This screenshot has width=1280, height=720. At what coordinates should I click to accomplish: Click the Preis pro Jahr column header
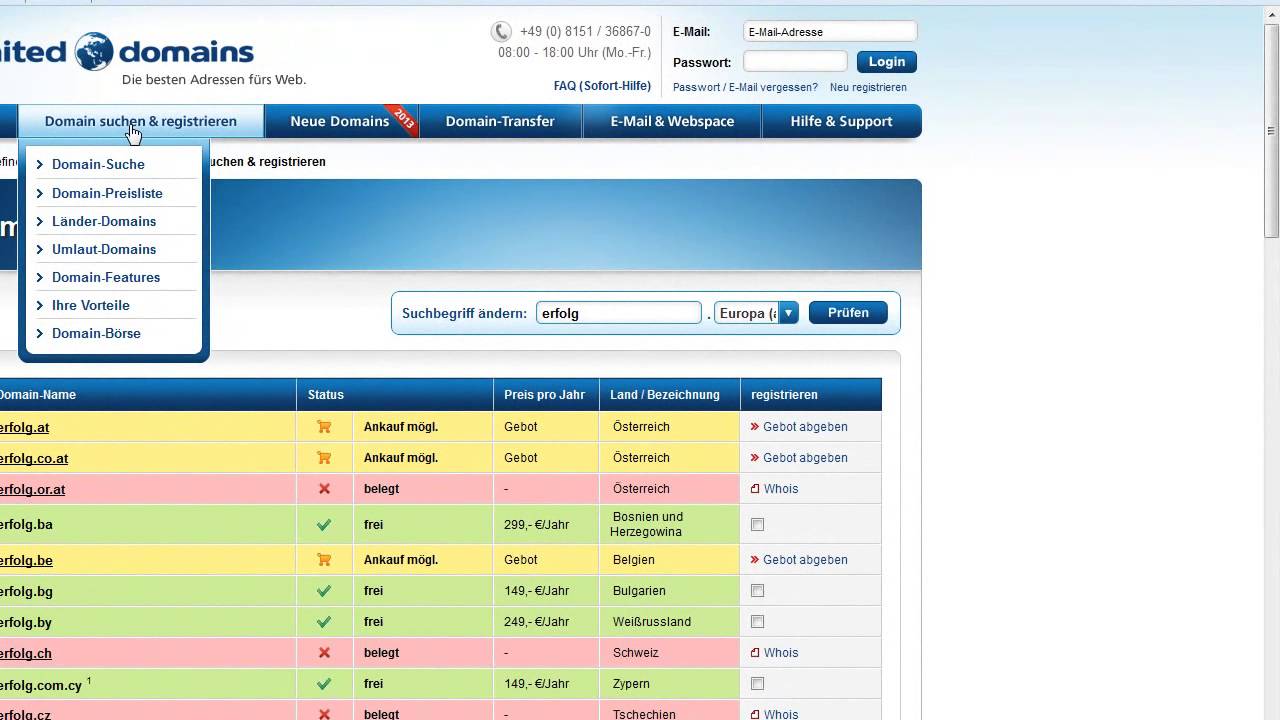546,395
